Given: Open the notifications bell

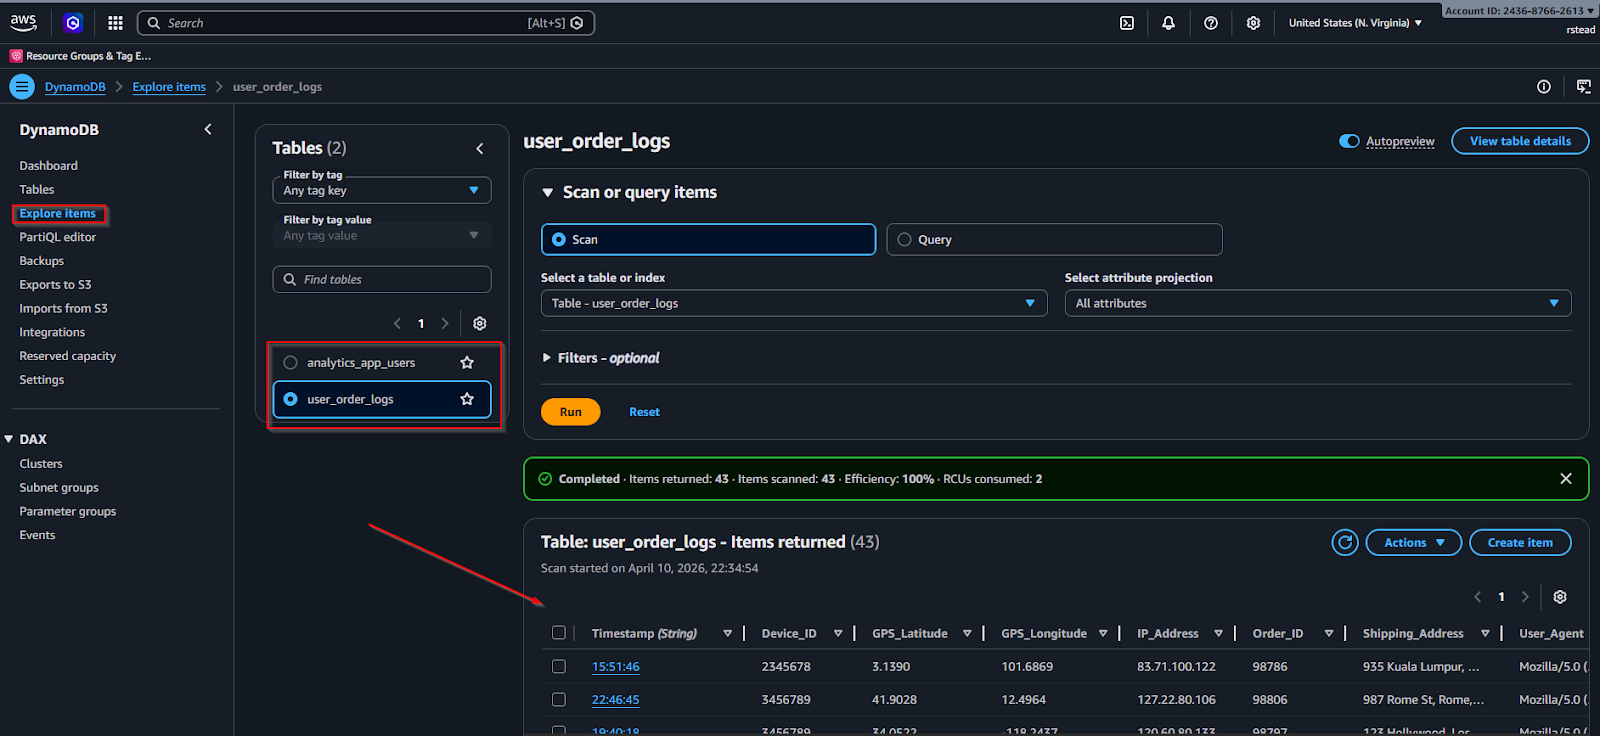Looking at the screenshot, I should 1168,23.
